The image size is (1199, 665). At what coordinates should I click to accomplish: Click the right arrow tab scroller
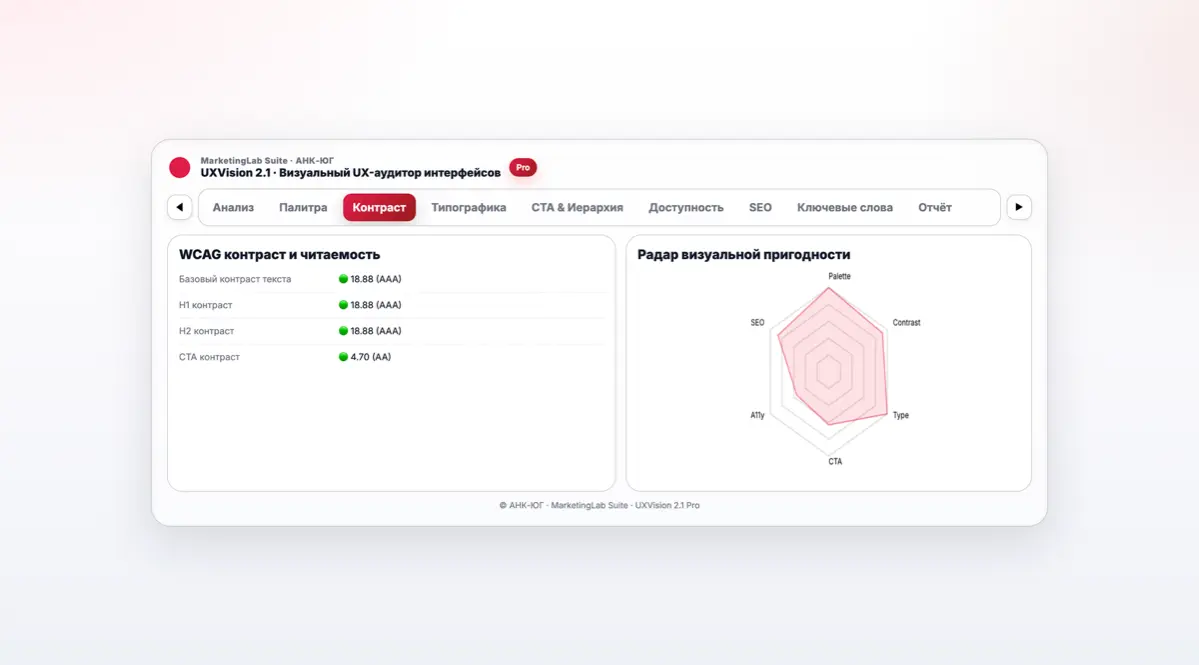[1019, 207]
